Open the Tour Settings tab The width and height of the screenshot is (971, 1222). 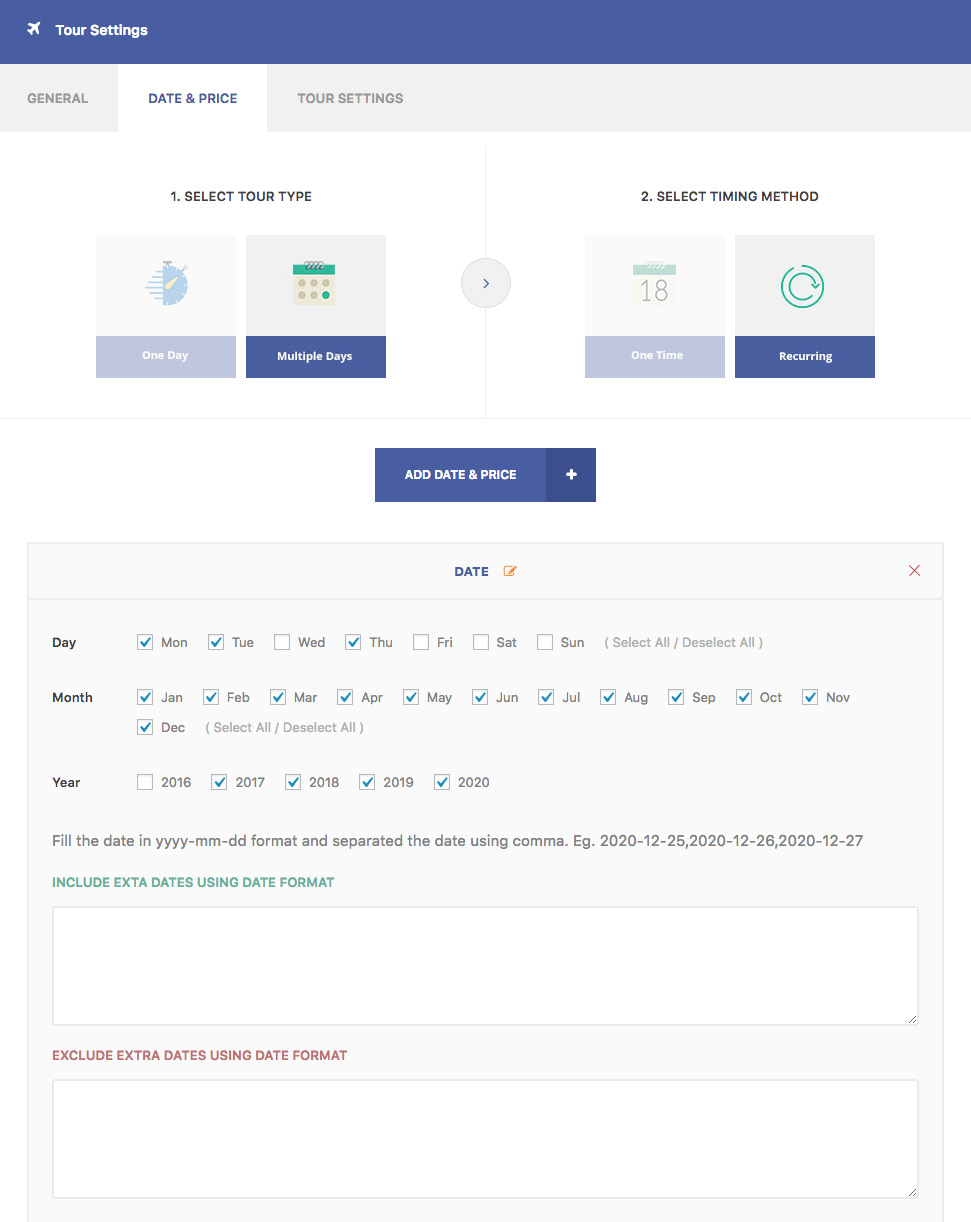[x=350, y=98]
